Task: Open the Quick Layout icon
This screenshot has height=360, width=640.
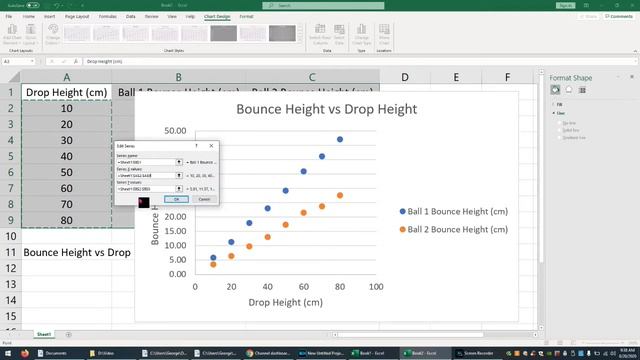Action: click(x=31, y=30)
